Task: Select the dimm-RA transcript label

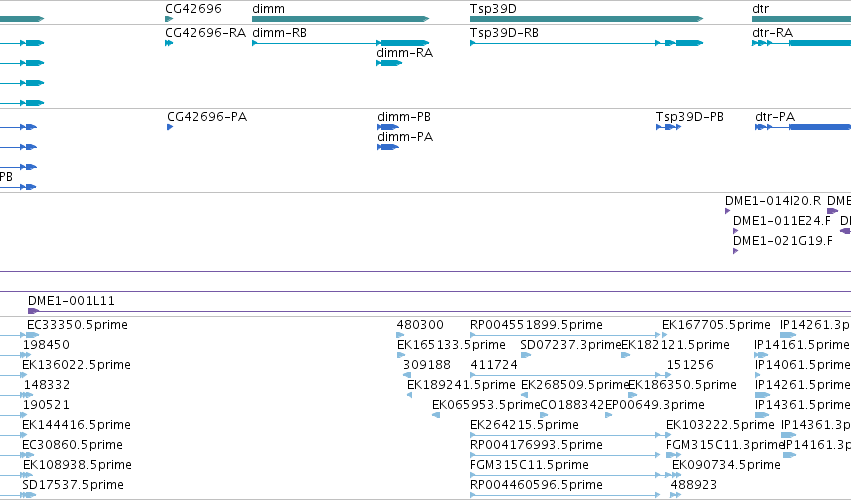Action: click(404, 53)
